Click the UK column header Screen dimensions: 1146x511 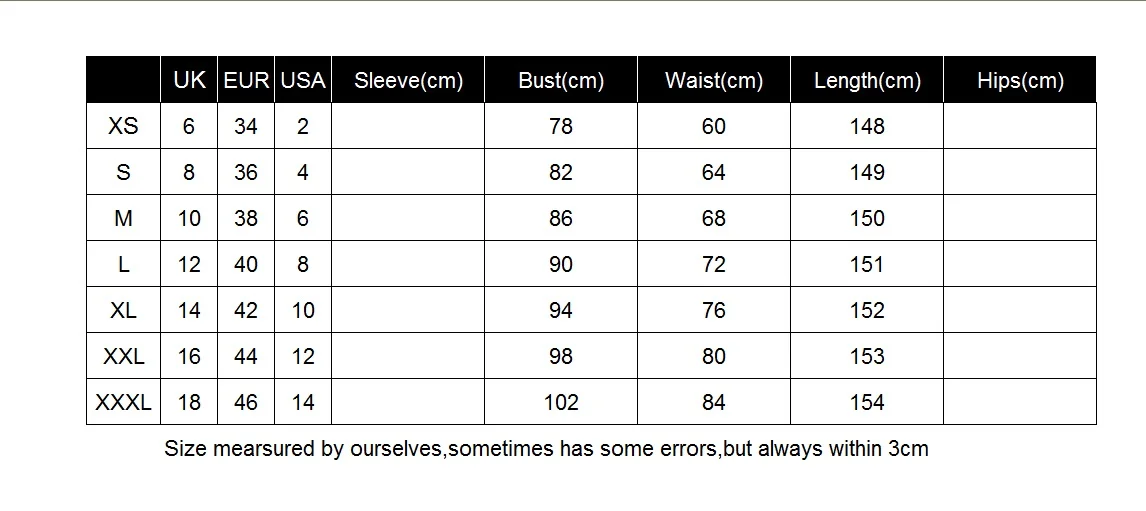(x=189, y=80)
